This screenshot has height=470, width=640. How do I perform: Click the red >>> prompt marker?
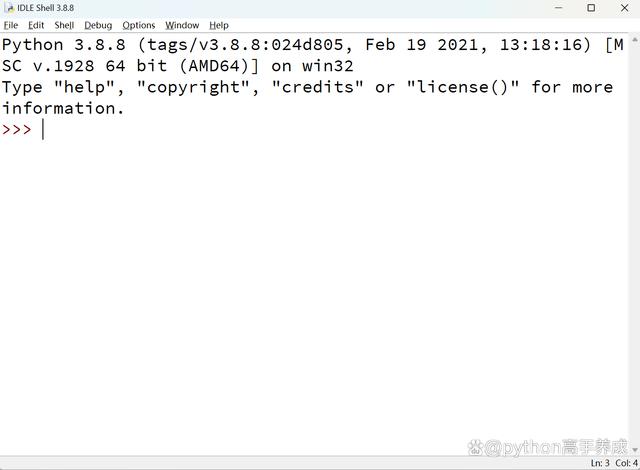coord(17,130)
